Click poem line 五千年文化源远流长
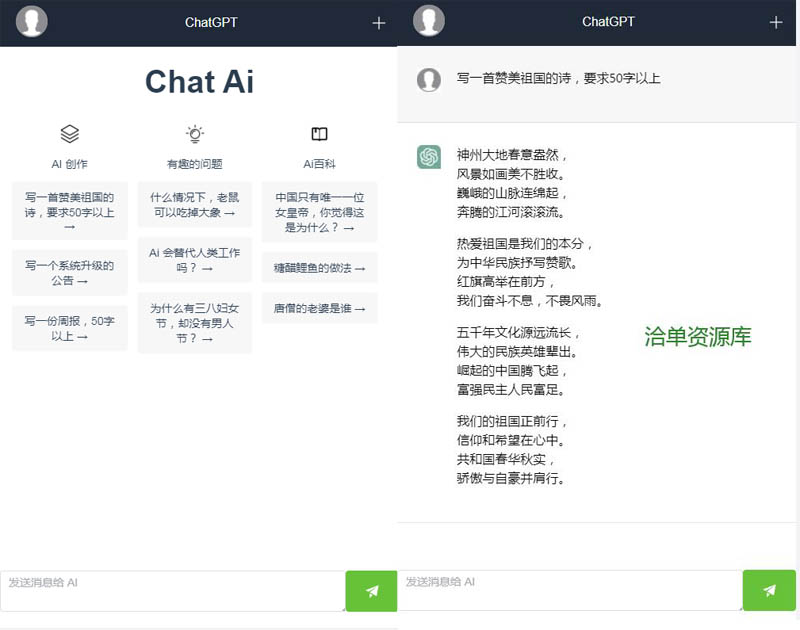The height and width of the screenshot is (630, 800). (x=518, y=333)
